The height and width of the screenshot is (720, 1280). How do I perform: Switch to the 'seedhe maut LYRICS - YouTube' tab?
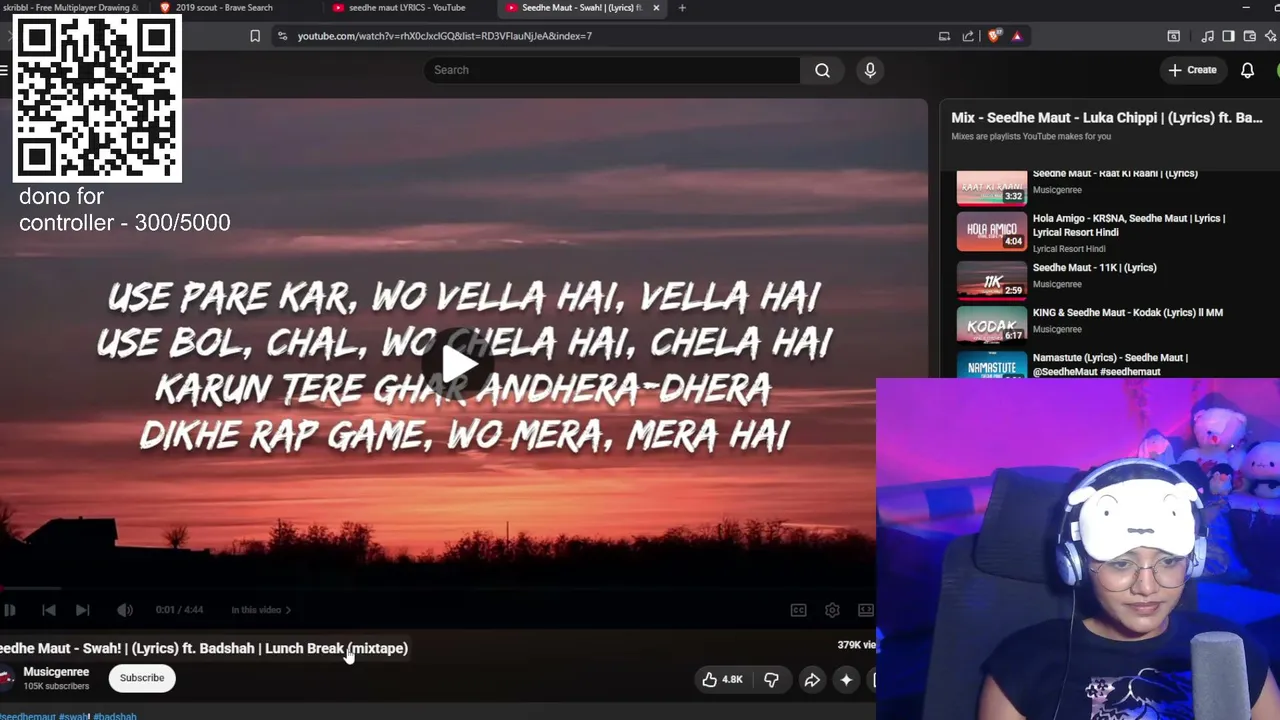tap(406, 8)
